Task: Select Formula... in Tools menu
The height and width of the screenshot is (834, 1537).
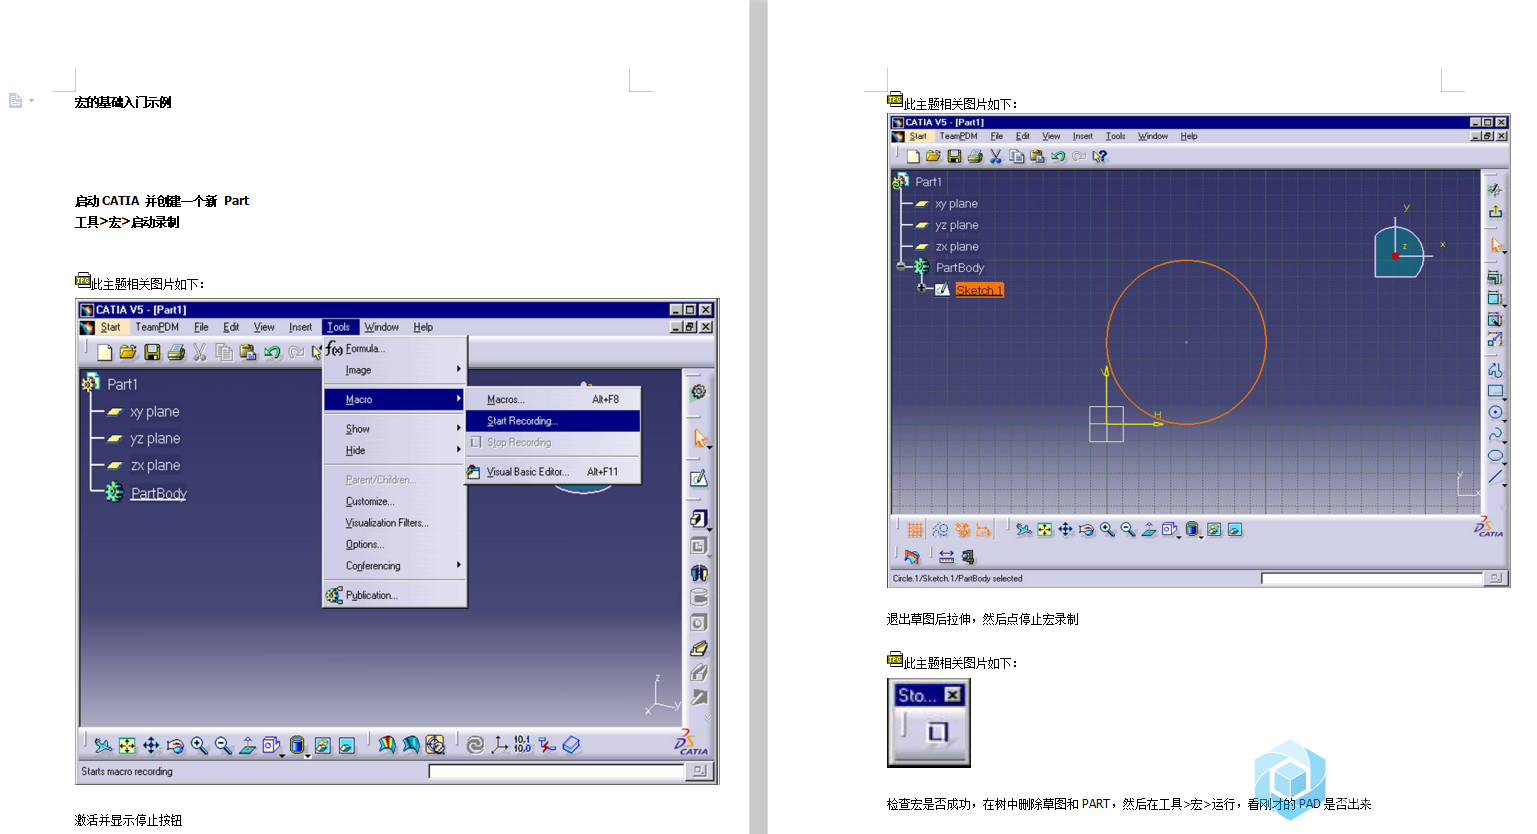Action: pyautogui.click(x=396, y=349)
